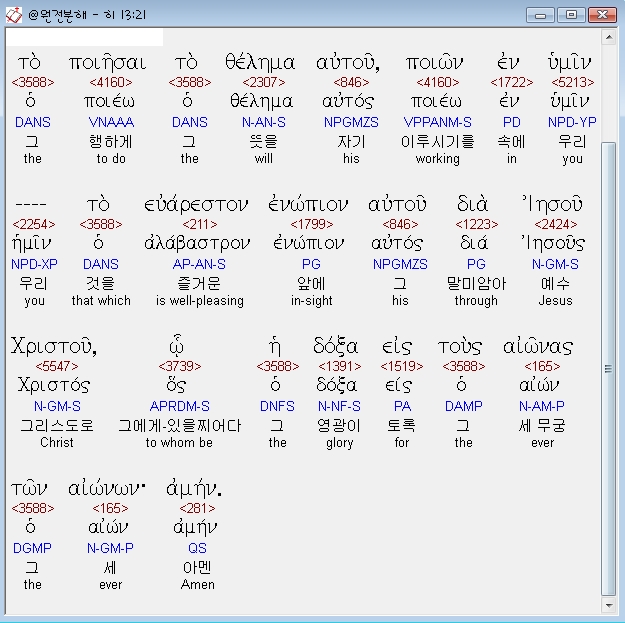Open Strong's number <1722>
This screenshot has height=623, width=625.
512,82
